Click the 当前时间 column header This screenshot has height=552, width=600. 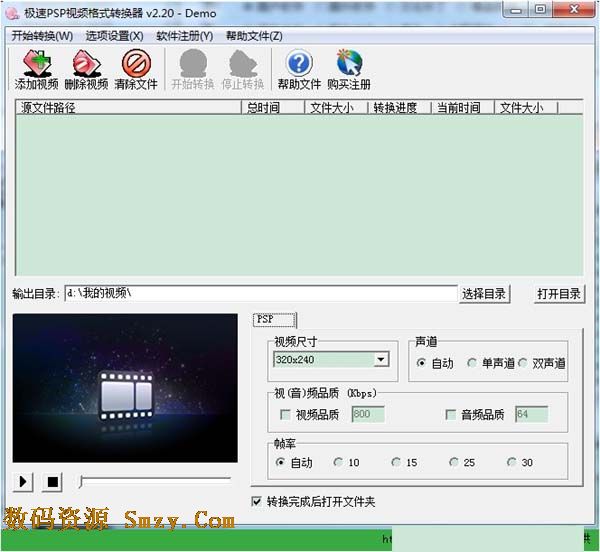[463, 107]
